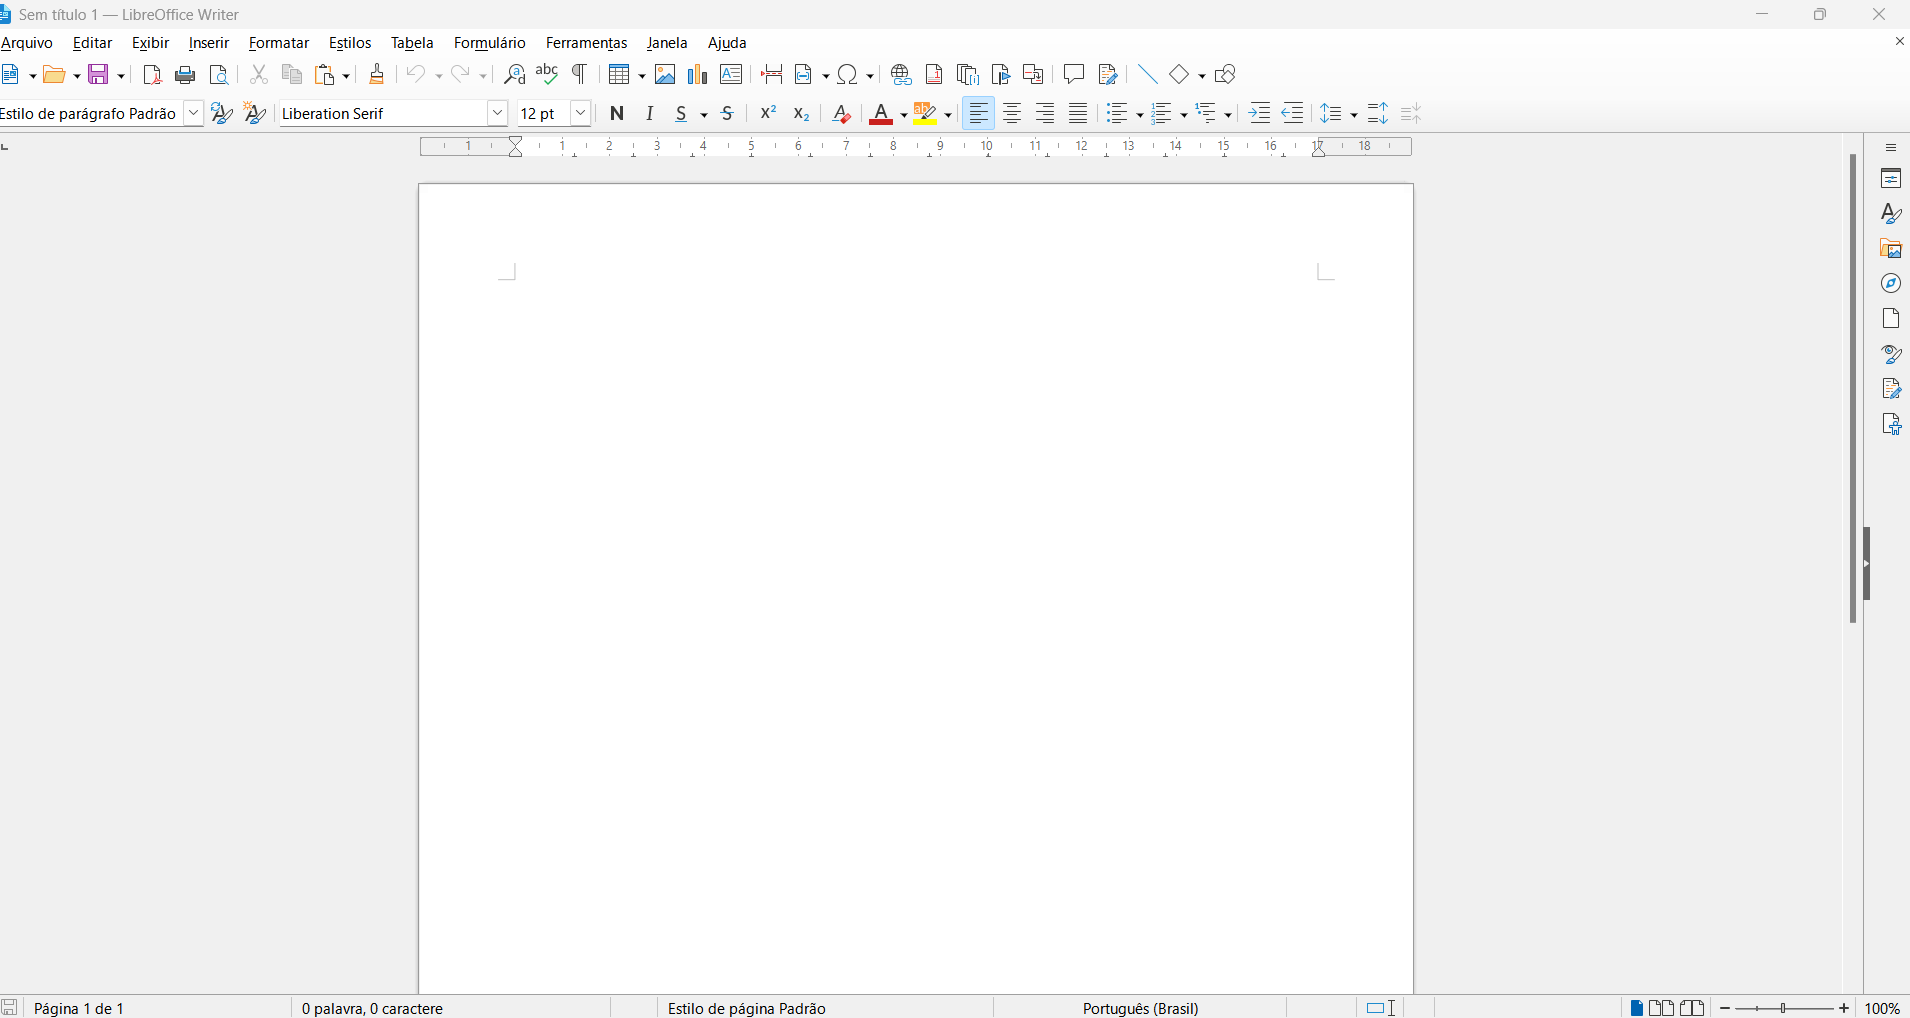Open the Special character dropdown arrow
The height and width of the screenshot is (1018, 1910).
point(870,76)
